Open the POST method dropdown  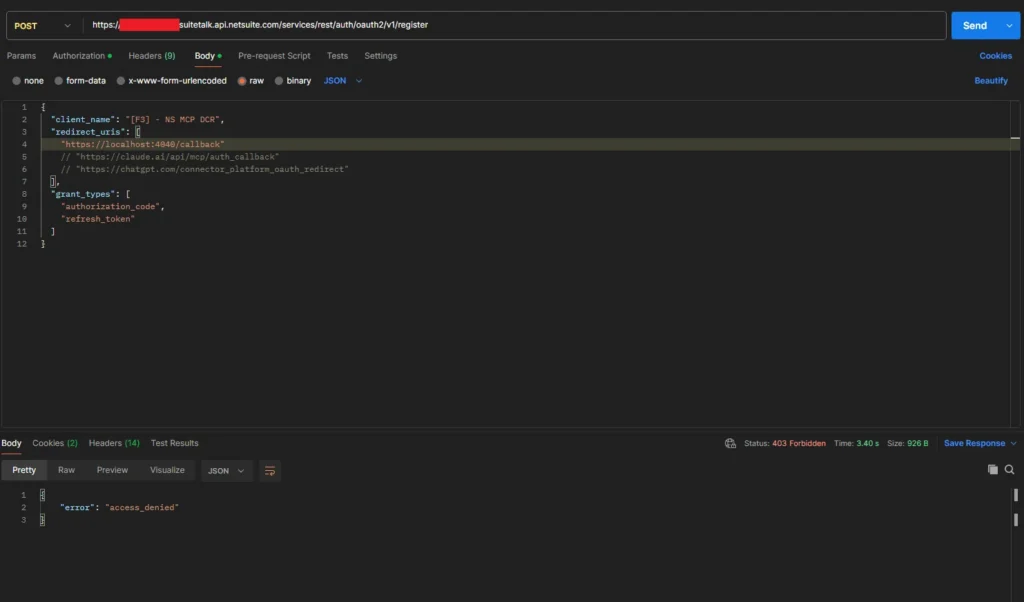click(43, 26)
